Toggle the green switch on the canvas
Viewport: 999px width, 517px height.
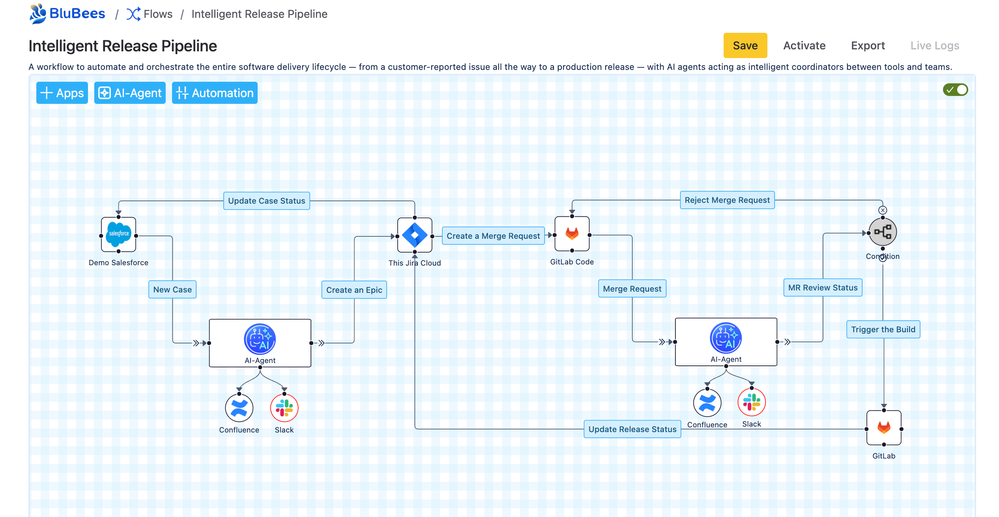pyautogui.click(x=955, y=90)
